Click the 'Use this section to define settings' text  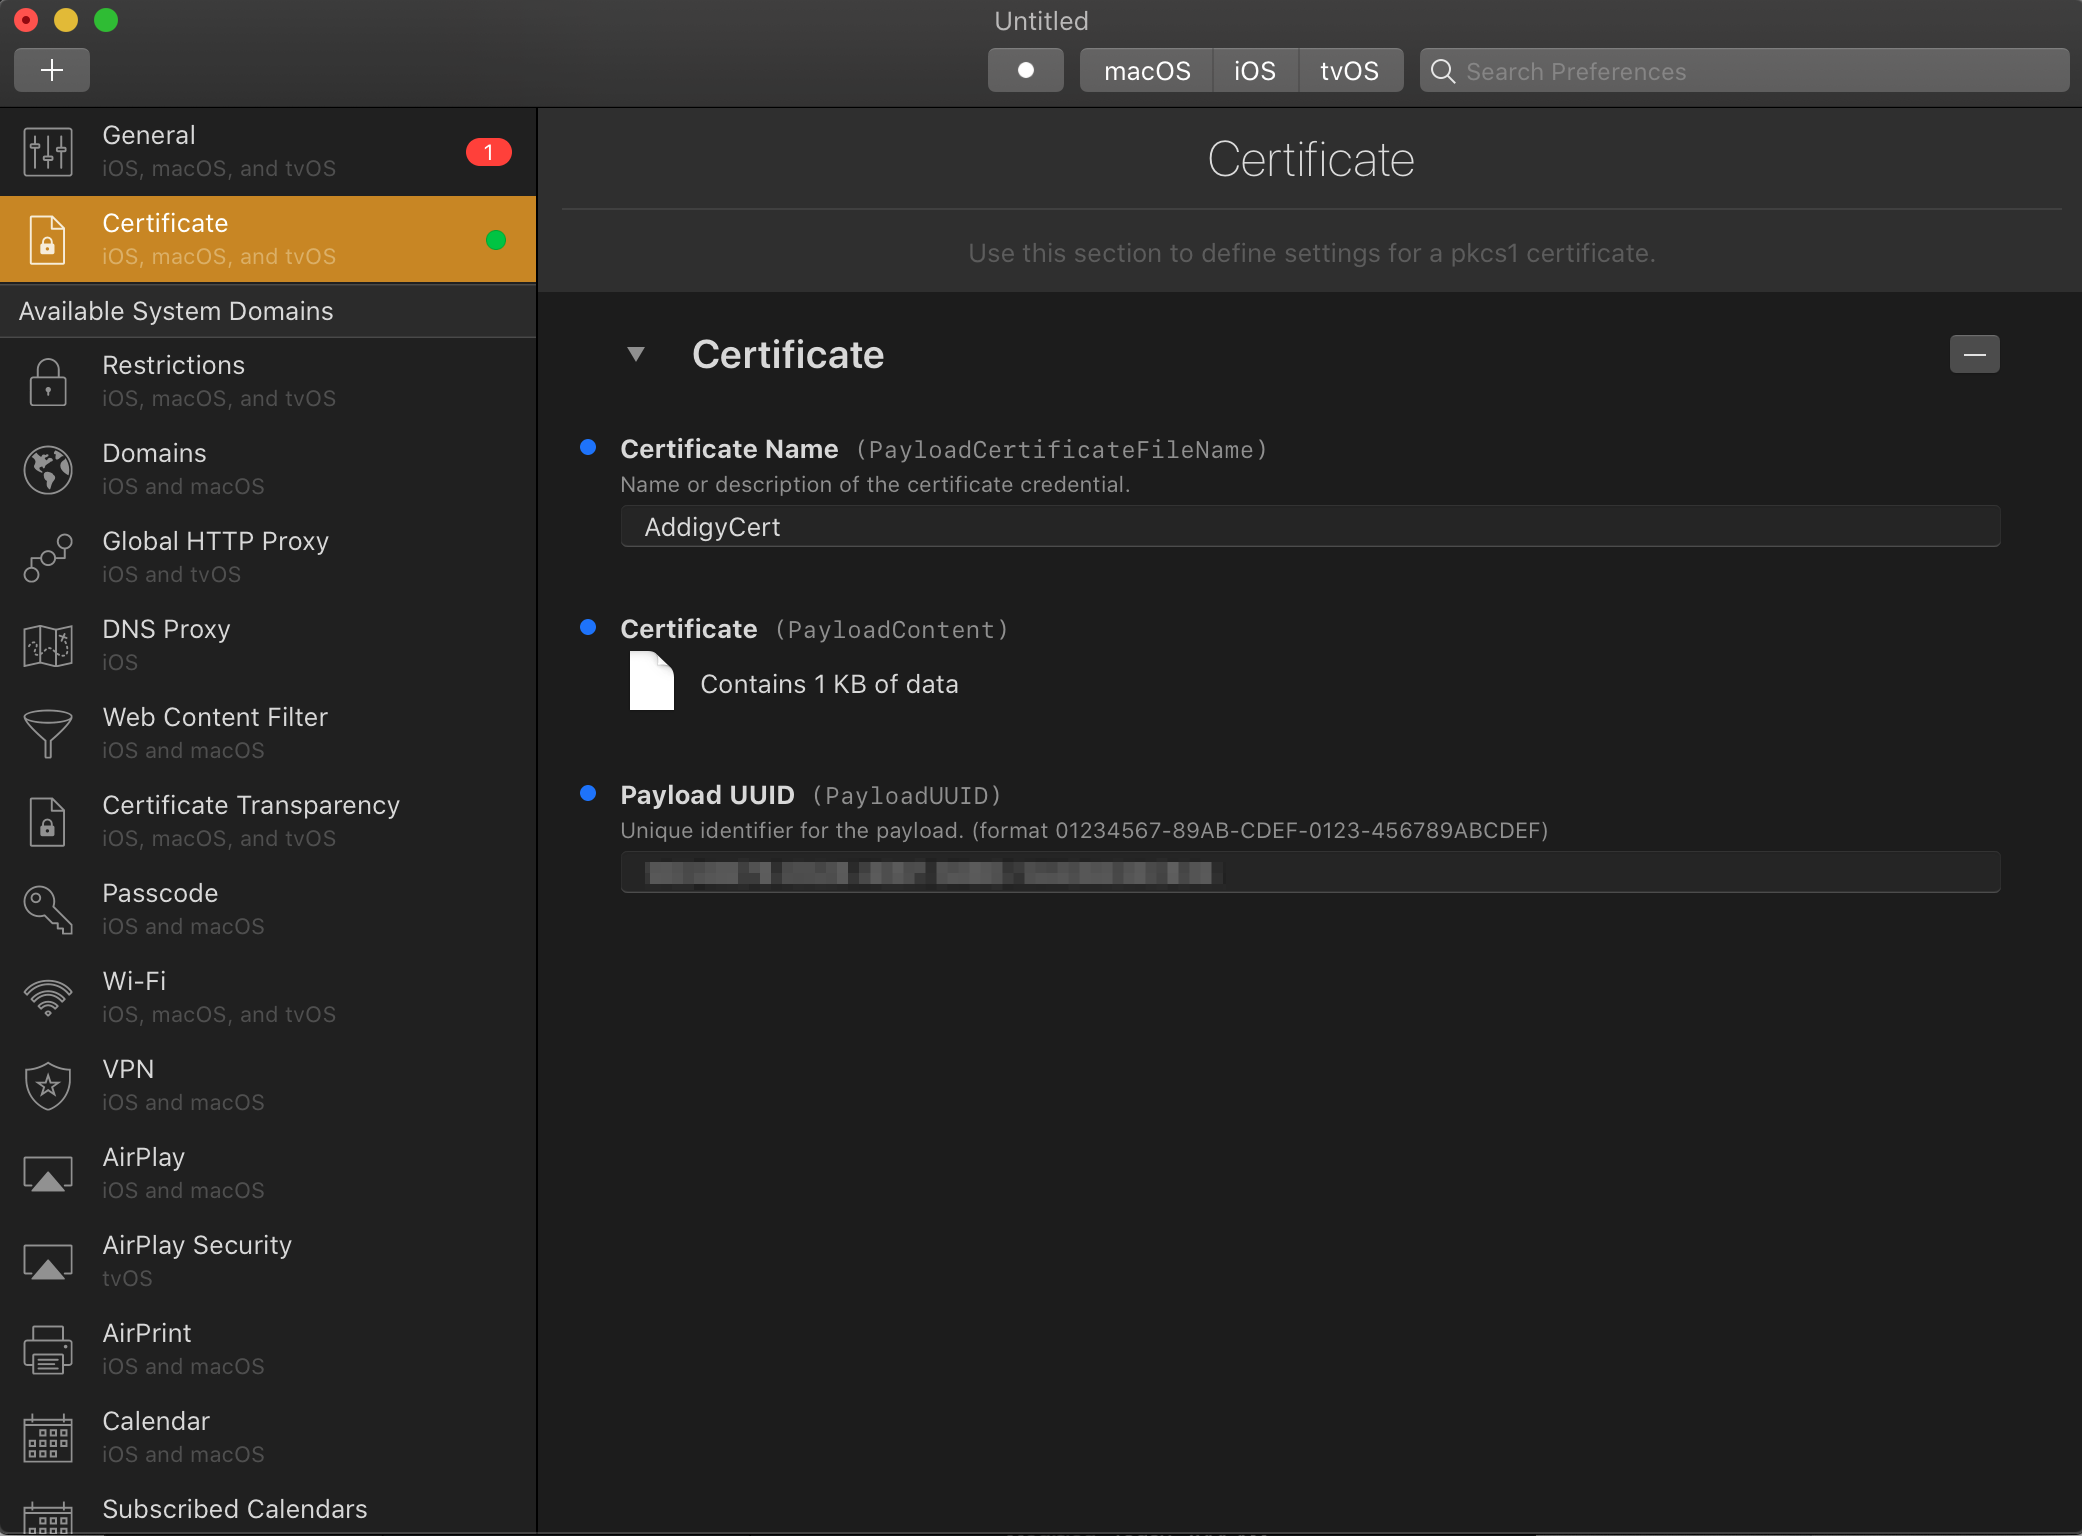[x=1311, y=253]
